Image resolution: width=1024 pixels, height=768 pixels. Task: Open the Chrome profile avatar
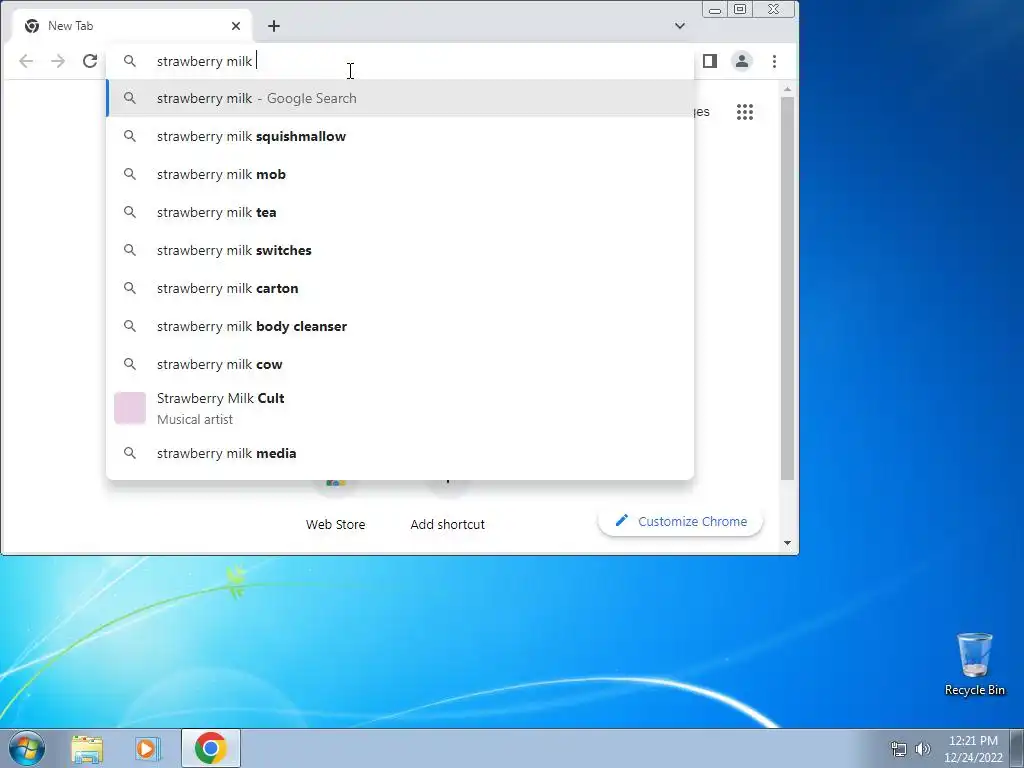point(742,61)
